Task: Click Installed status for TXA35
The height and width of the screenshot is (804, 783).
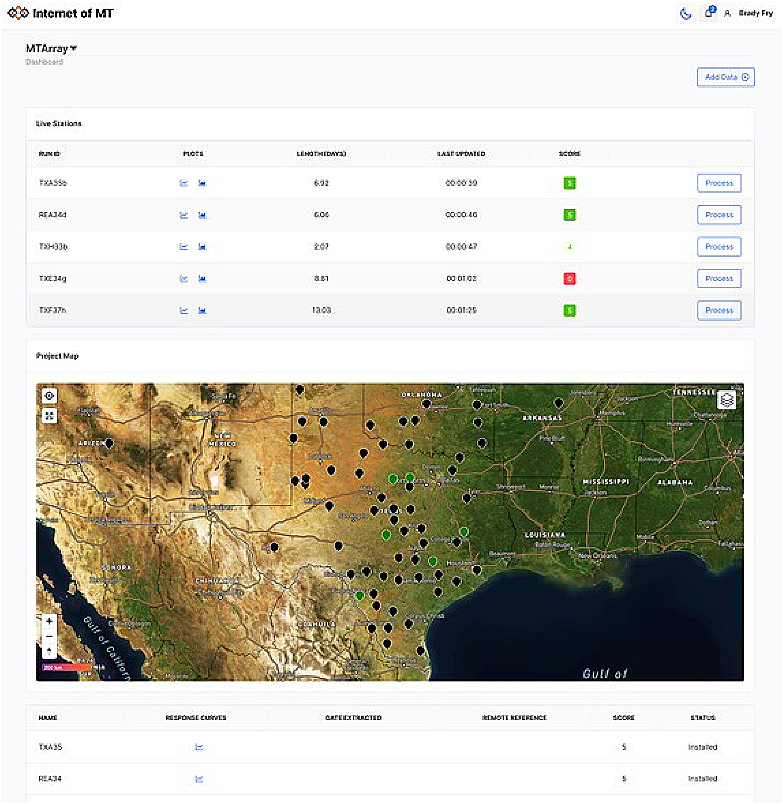Action: (702, 747)
